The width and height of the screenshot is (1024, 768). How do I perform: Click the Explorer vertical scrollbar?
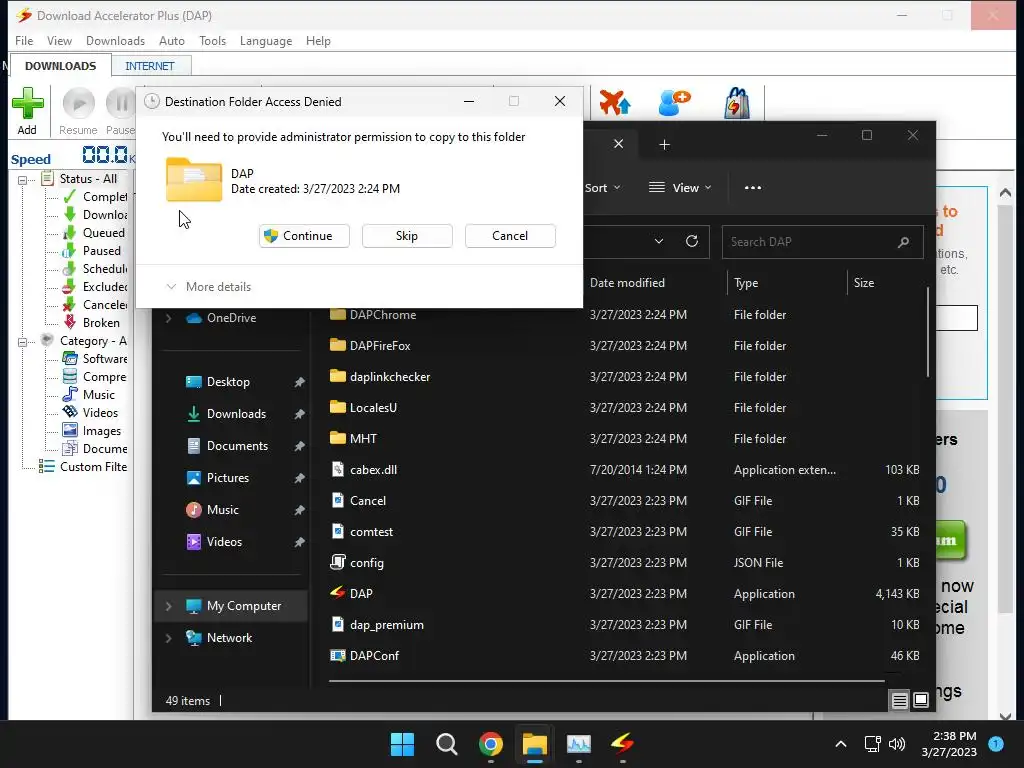coord(927,333)
